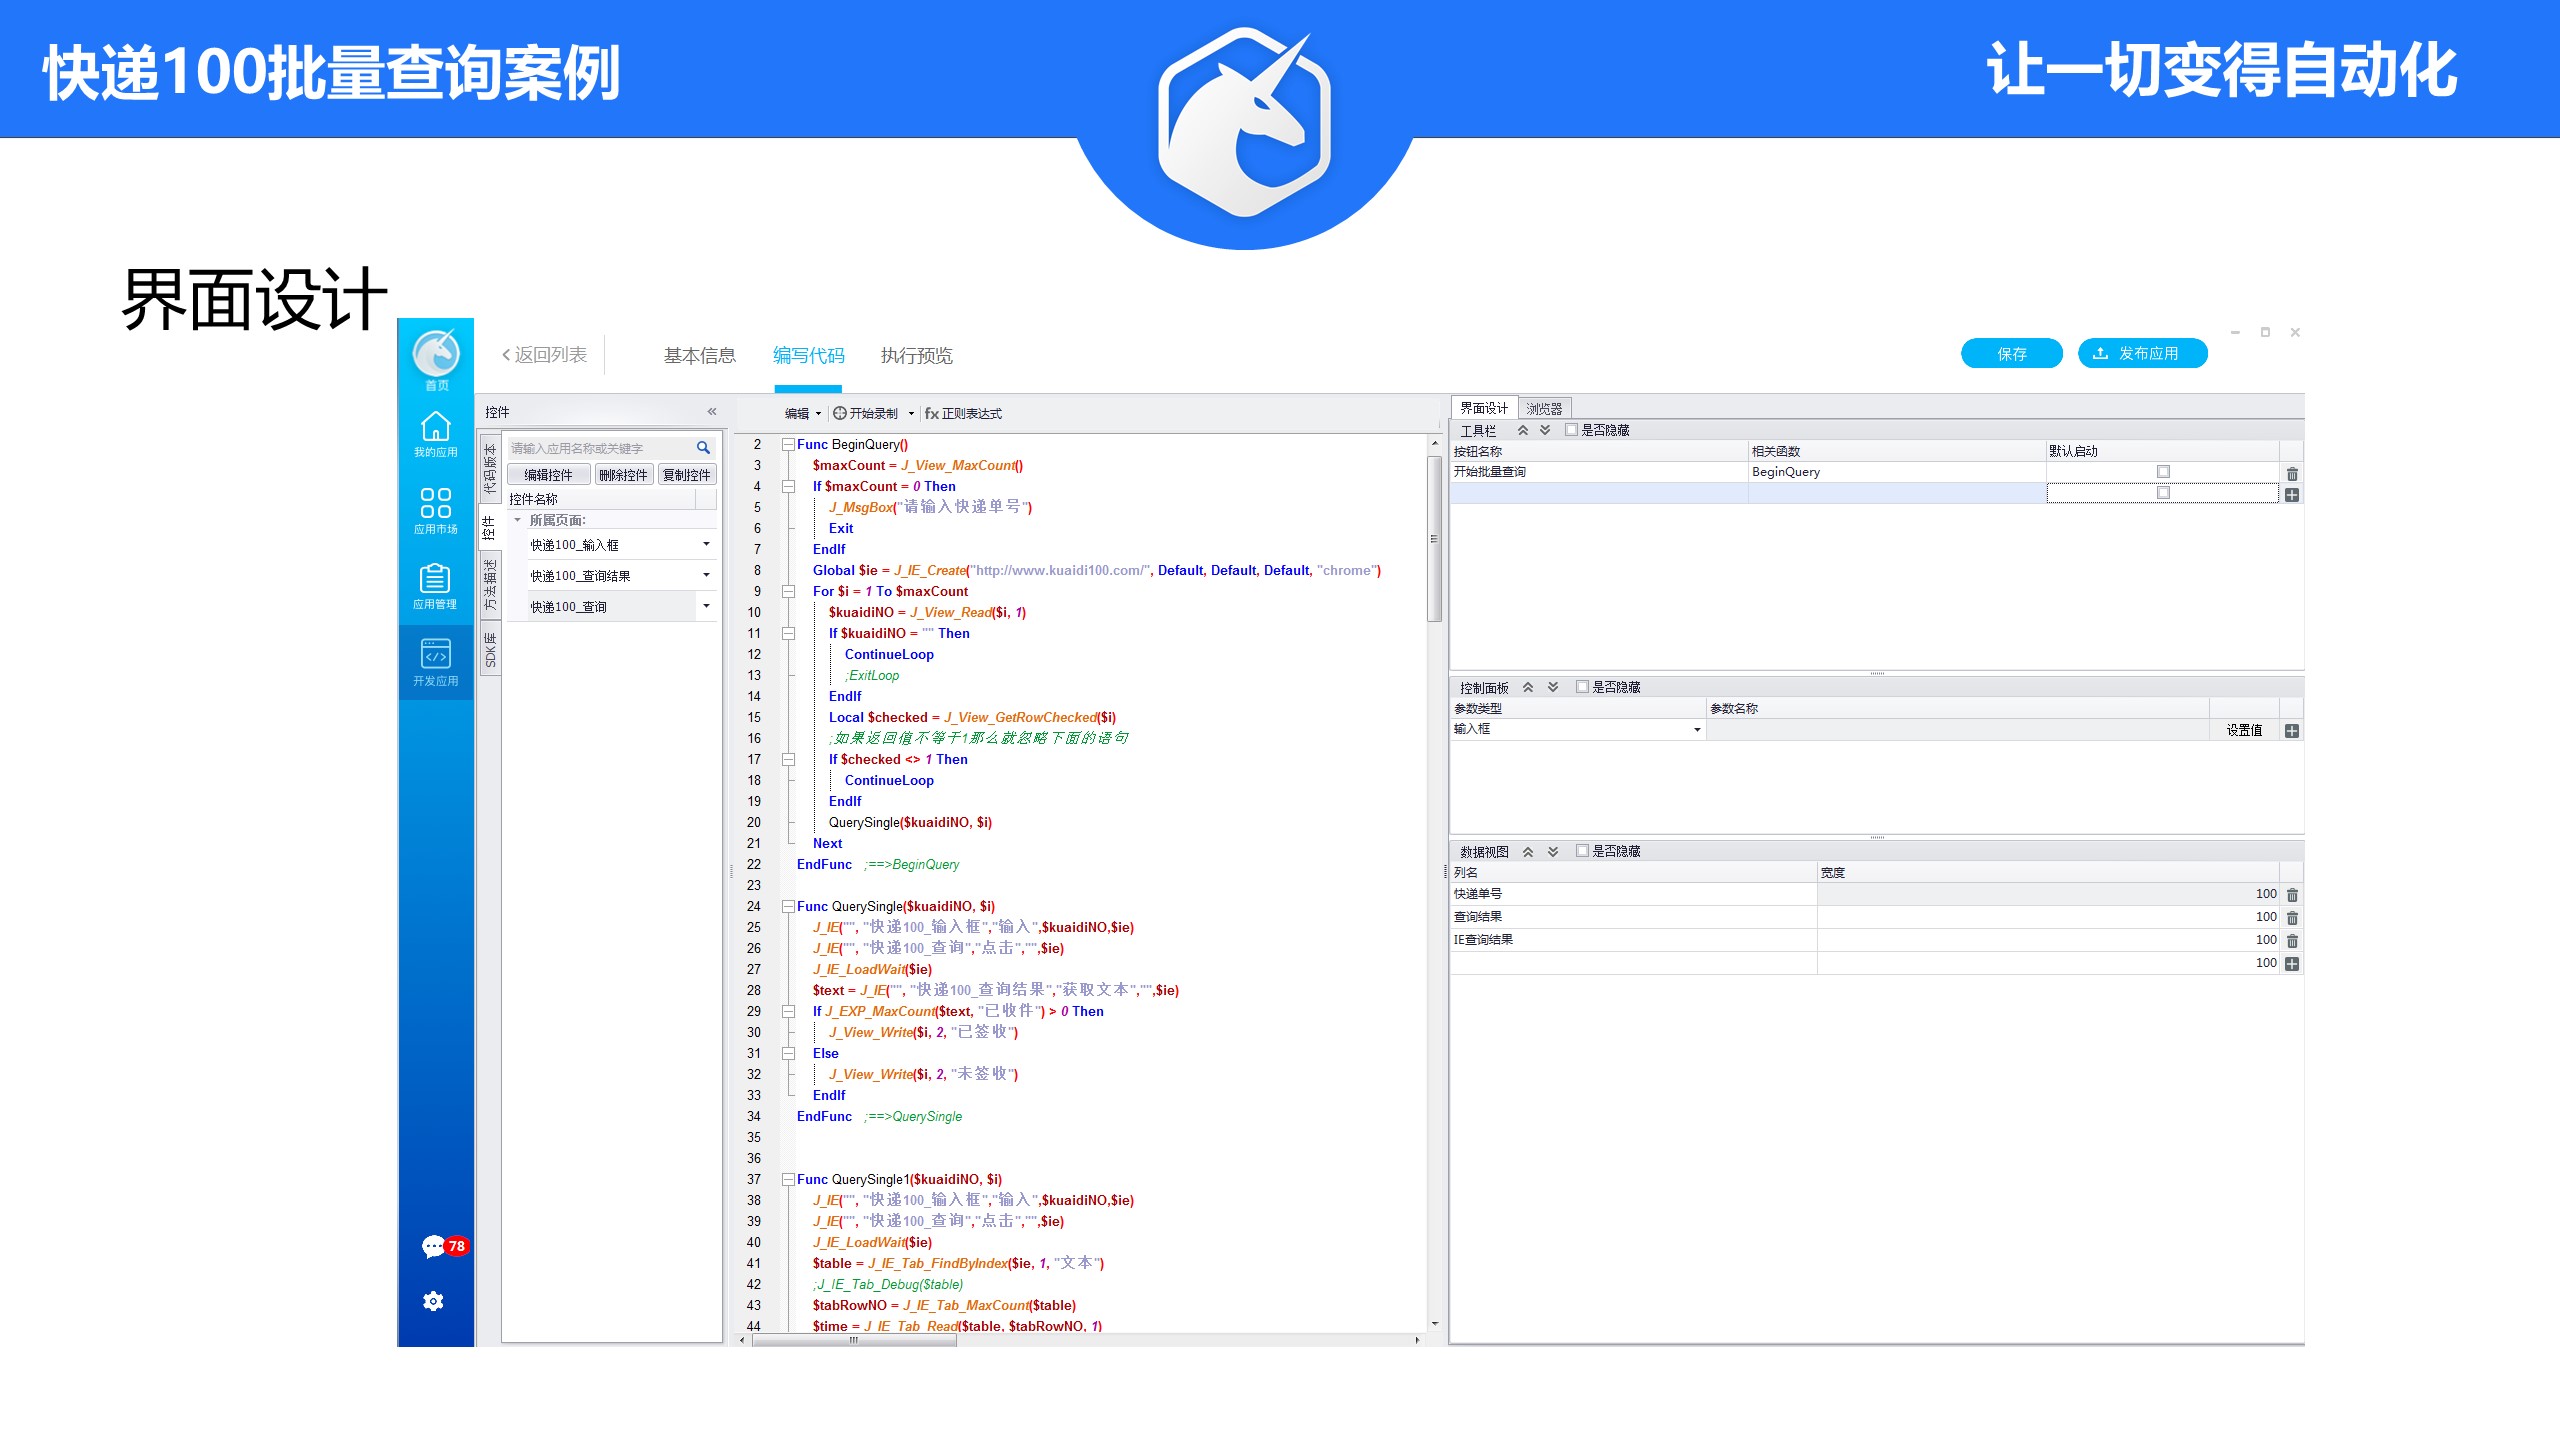Switch to the 浏览器 tab

[x=1544, y=409]
